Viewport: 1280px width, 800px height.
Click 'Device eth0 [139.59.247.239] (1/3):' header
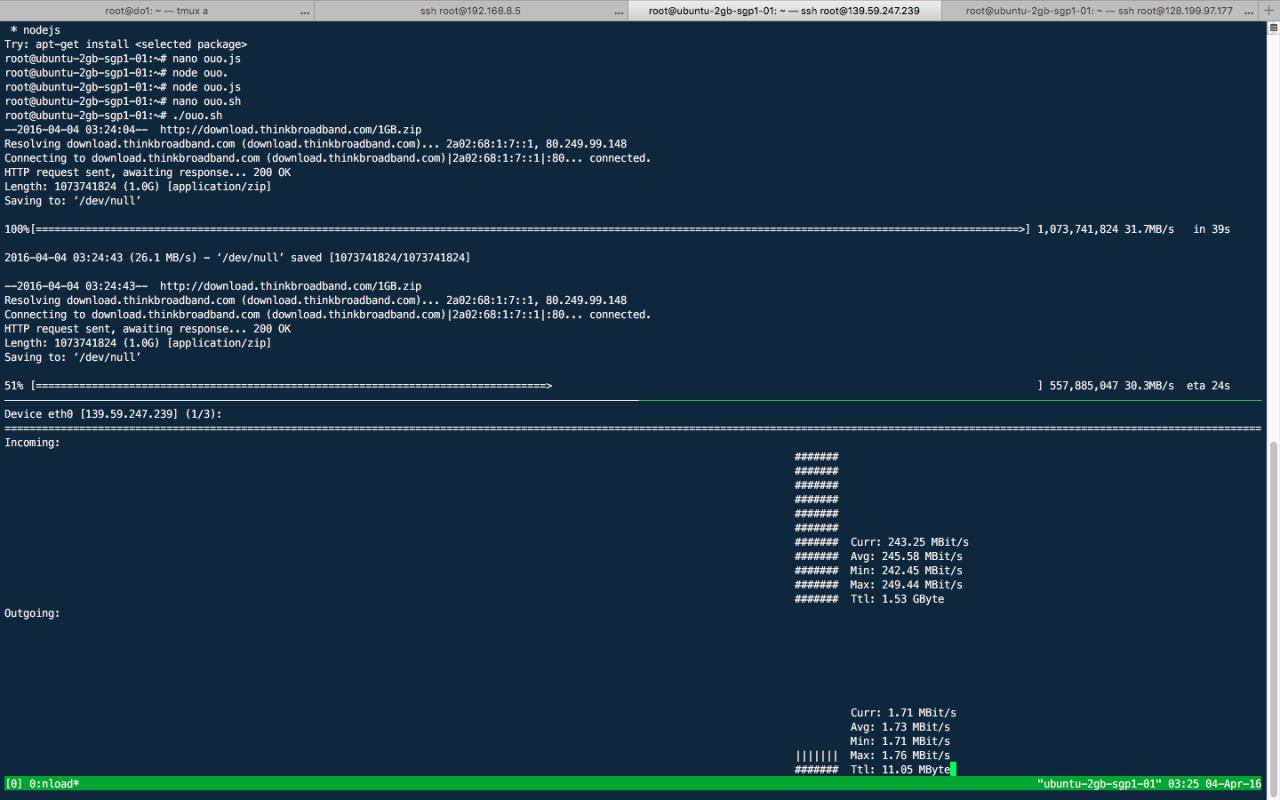pos(113,413)
